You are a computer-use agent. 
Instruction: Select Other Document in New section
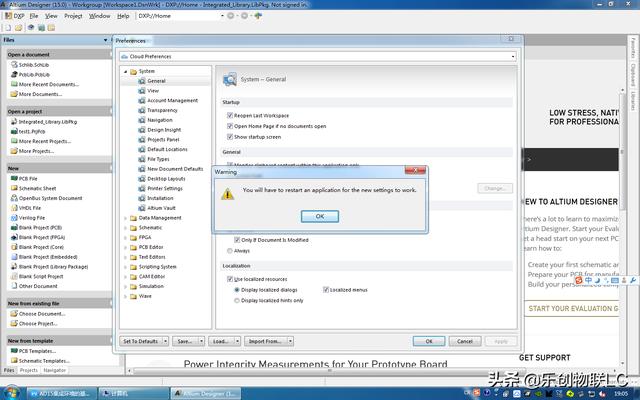click(x=38, y=286)
